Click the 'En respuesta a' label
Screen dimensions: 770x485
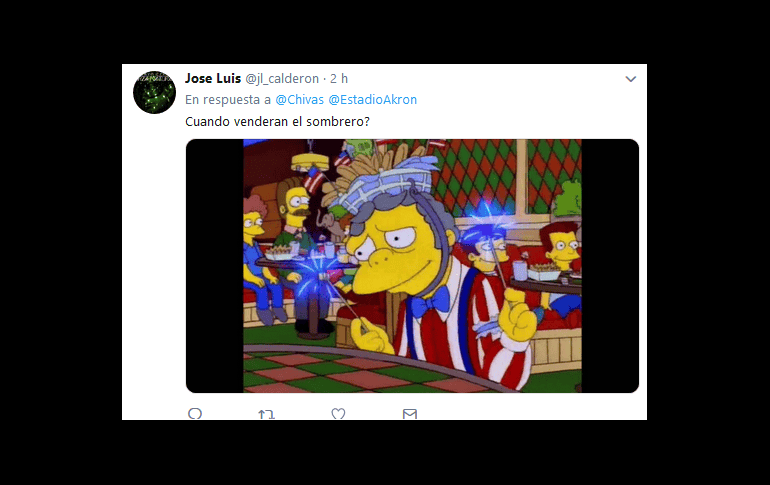[228, 100]
